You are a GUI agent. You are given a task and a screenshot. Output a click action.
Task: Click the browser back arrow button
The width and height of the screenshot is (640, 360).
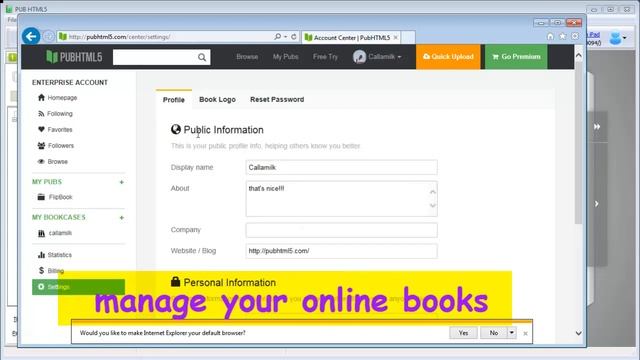[x=31, y=36]
